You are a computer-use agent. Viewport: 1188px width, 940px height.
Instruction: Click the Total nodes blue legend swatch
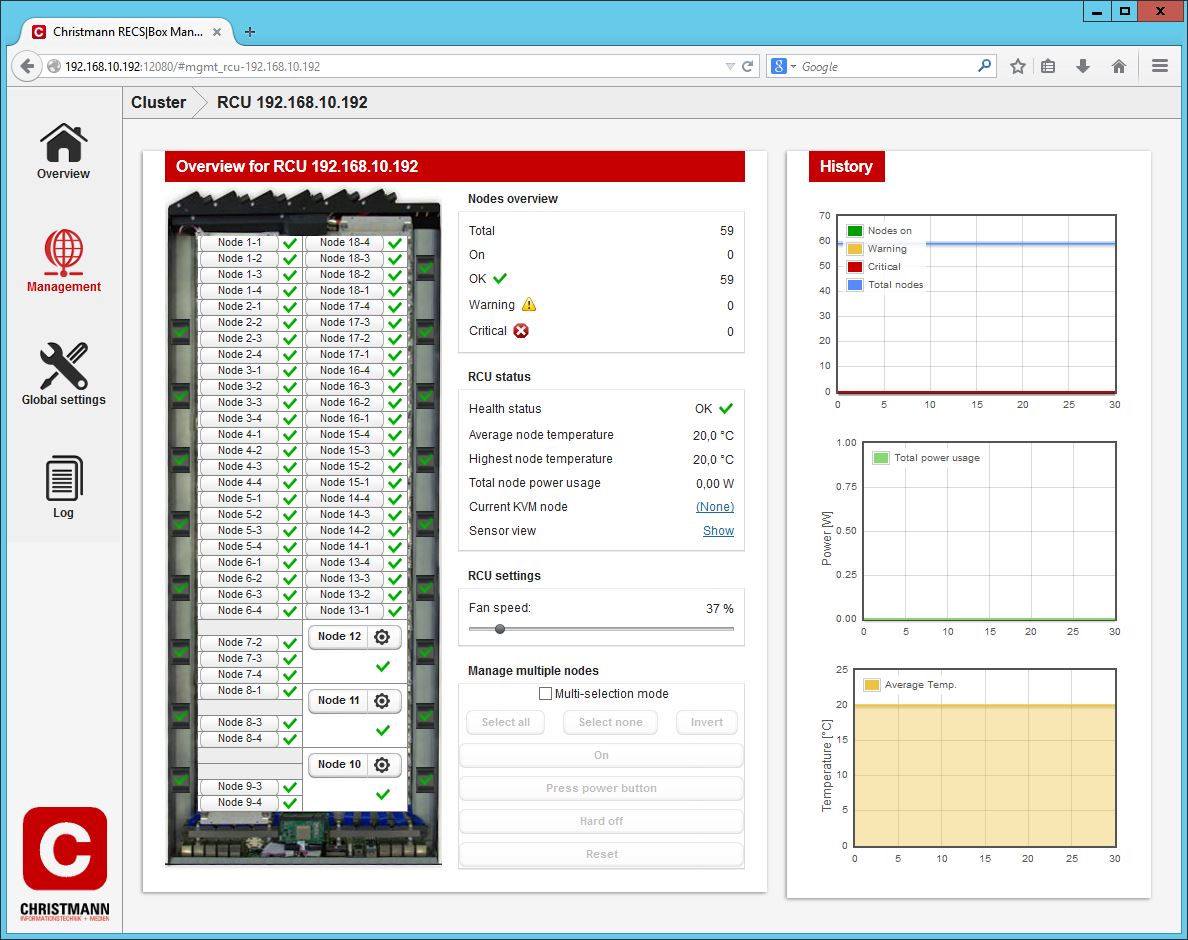coord(855,286)
